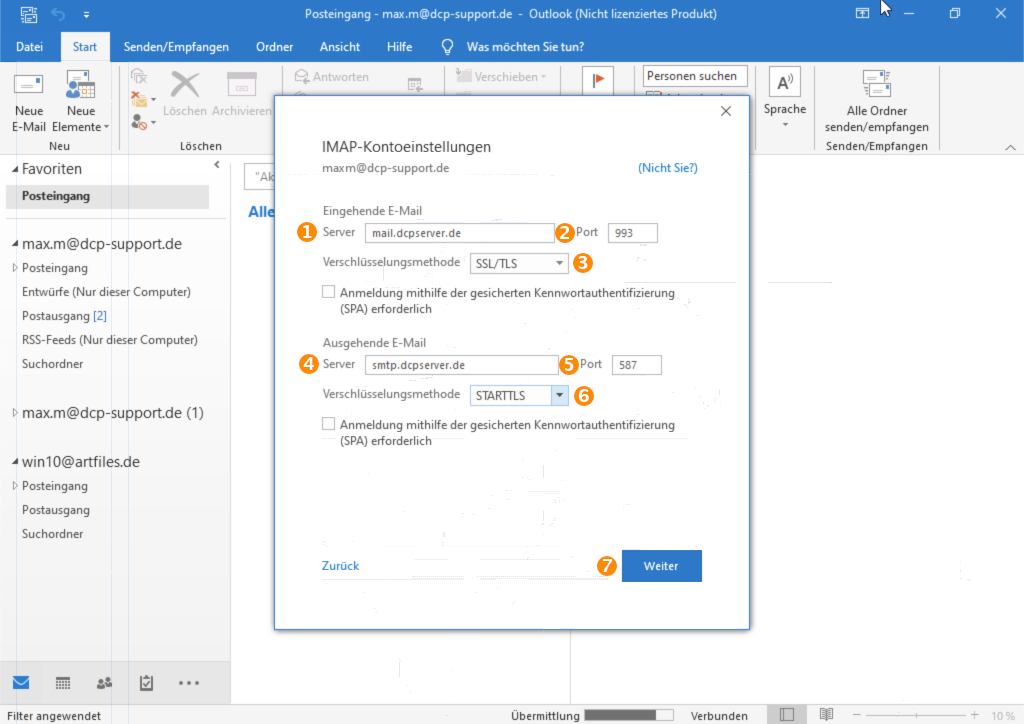This screenshot has height=724, width=1024.
Task: Enable SPA checkbox for outgoing mail
Action: point(328,424)
